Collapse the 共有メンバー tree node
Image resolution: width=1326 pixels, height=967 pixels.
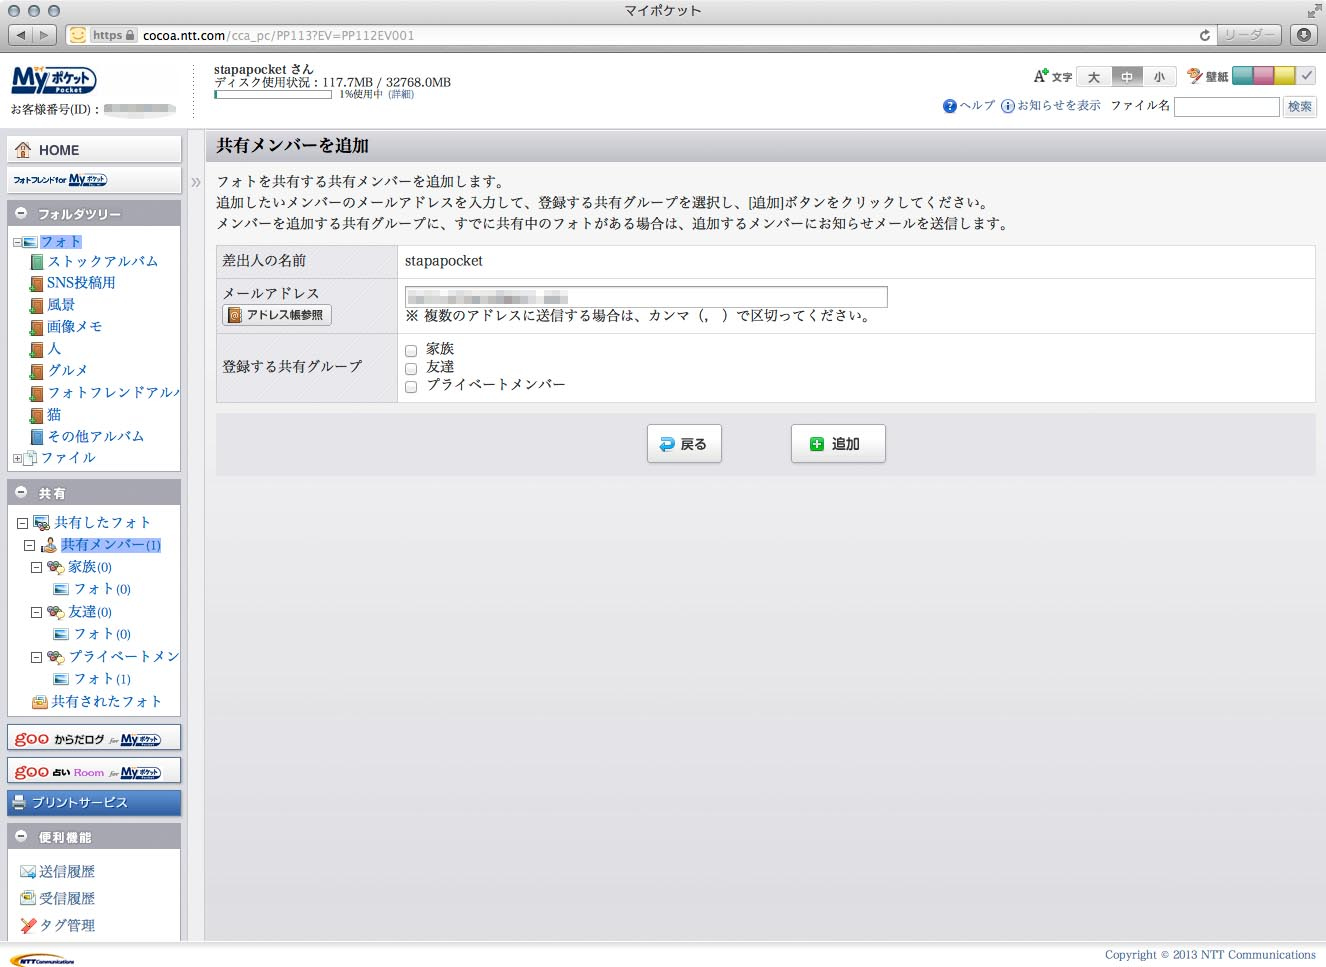pyautogui.click(x=29, y=545)
